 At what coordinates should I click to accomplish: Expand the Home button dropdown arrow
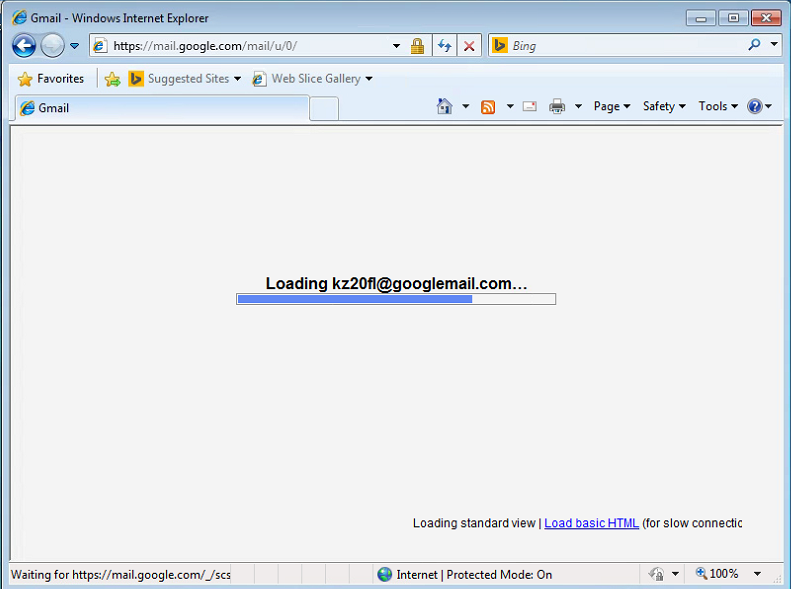click(x=466, y=106)
